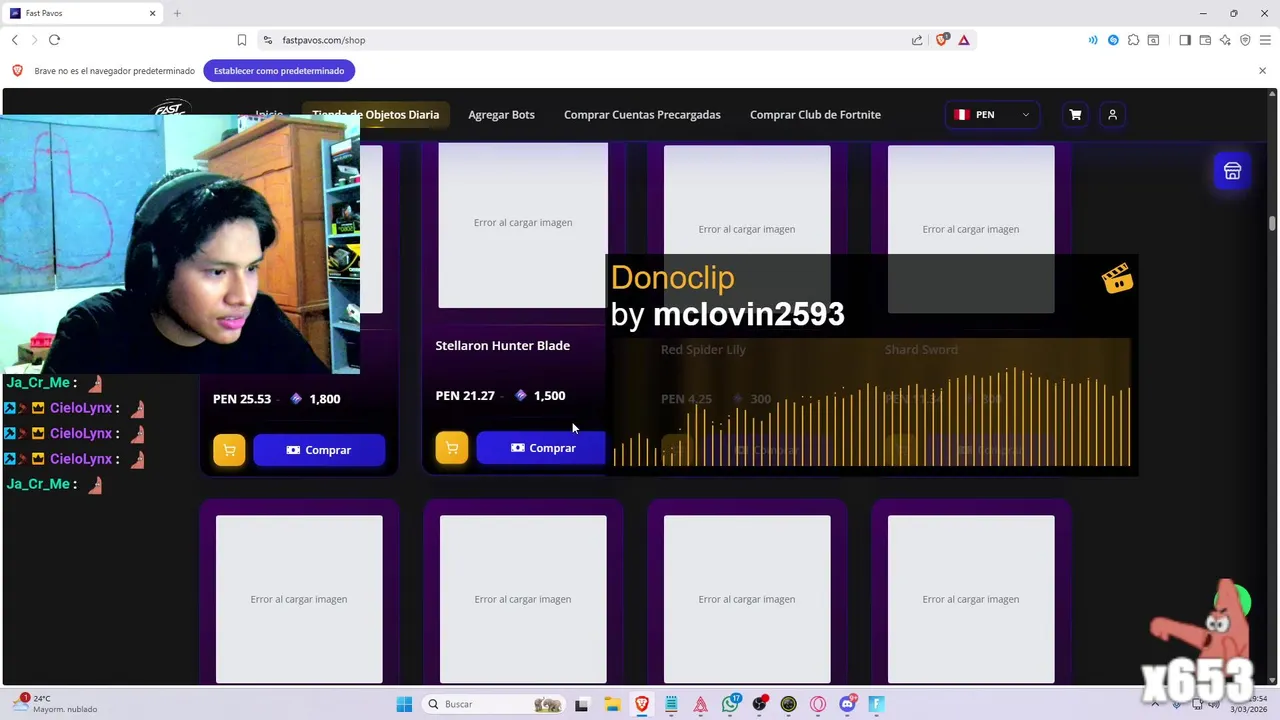The image size is (1280, 720).
Task: Click the PEN 25.53 price
Action: pos(242,399)
